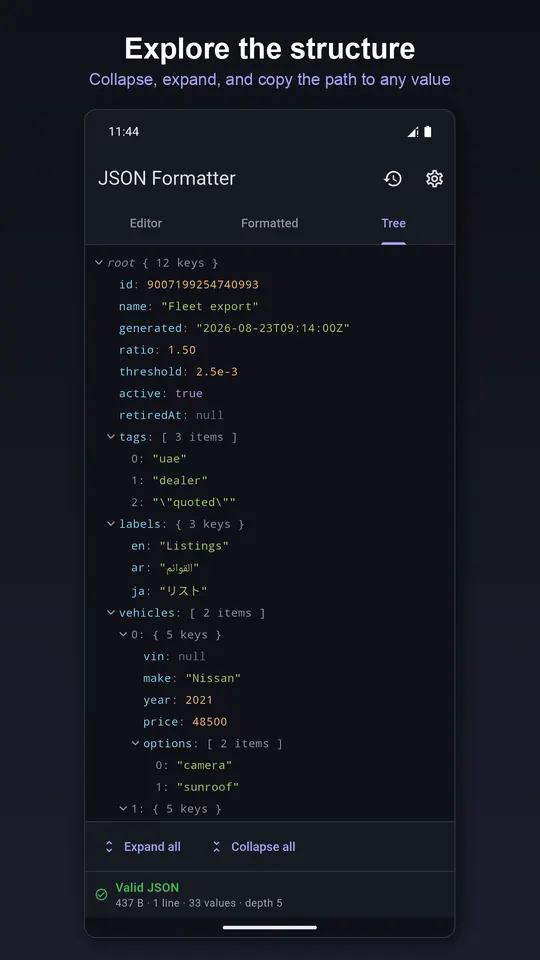540x960 pixels.
Task: Collapse the root node chevron
Action: click(99, 263)
